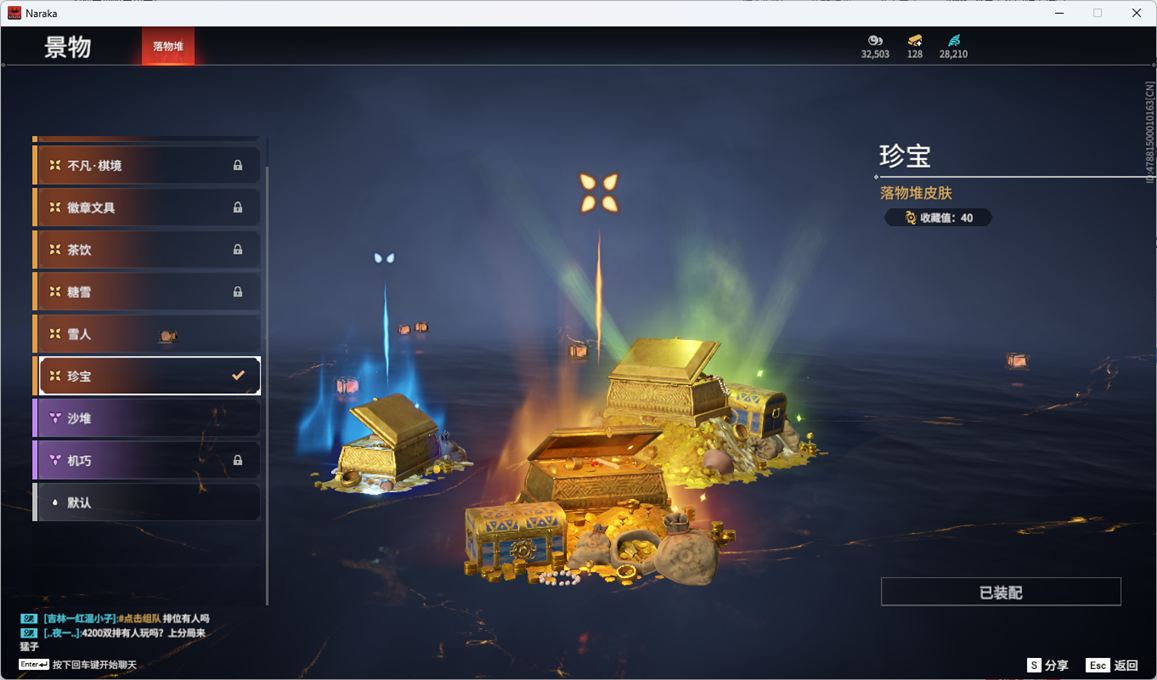Click the 28,210 currency amount
The image size is (1157, 680).
953,54
